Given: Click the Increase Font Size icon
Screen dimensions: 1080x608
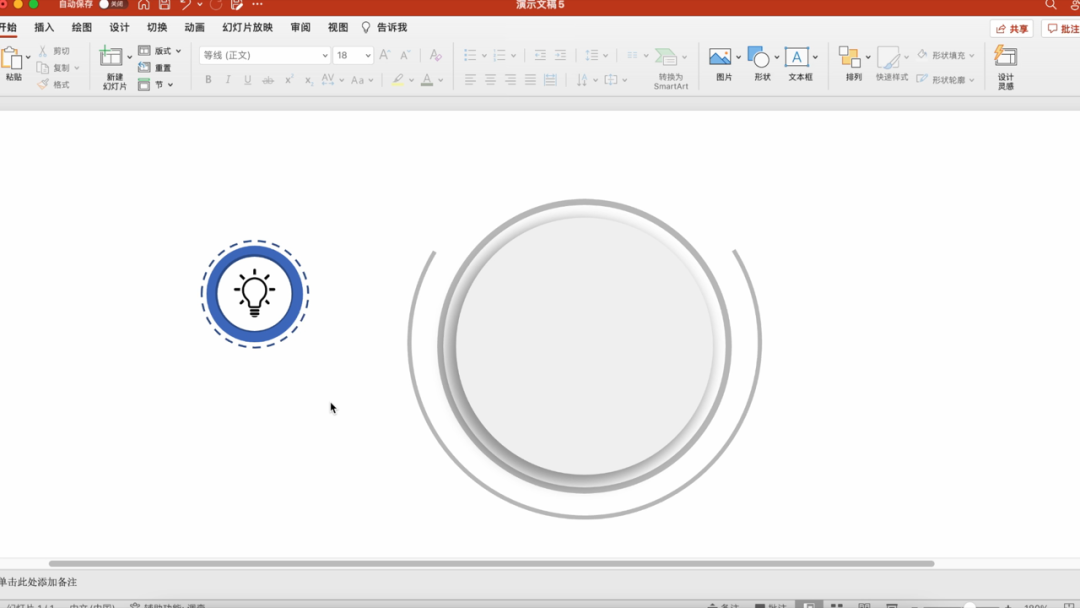Looking at the screenshot, I should tap(385, 54).
